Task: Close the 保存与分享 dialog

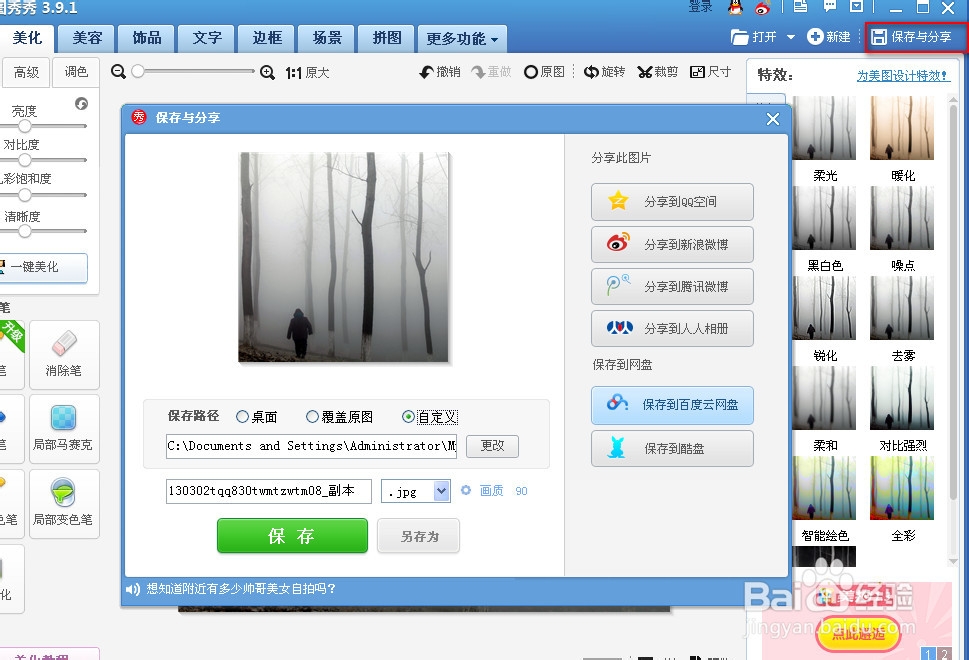Action: click(772, 119)
